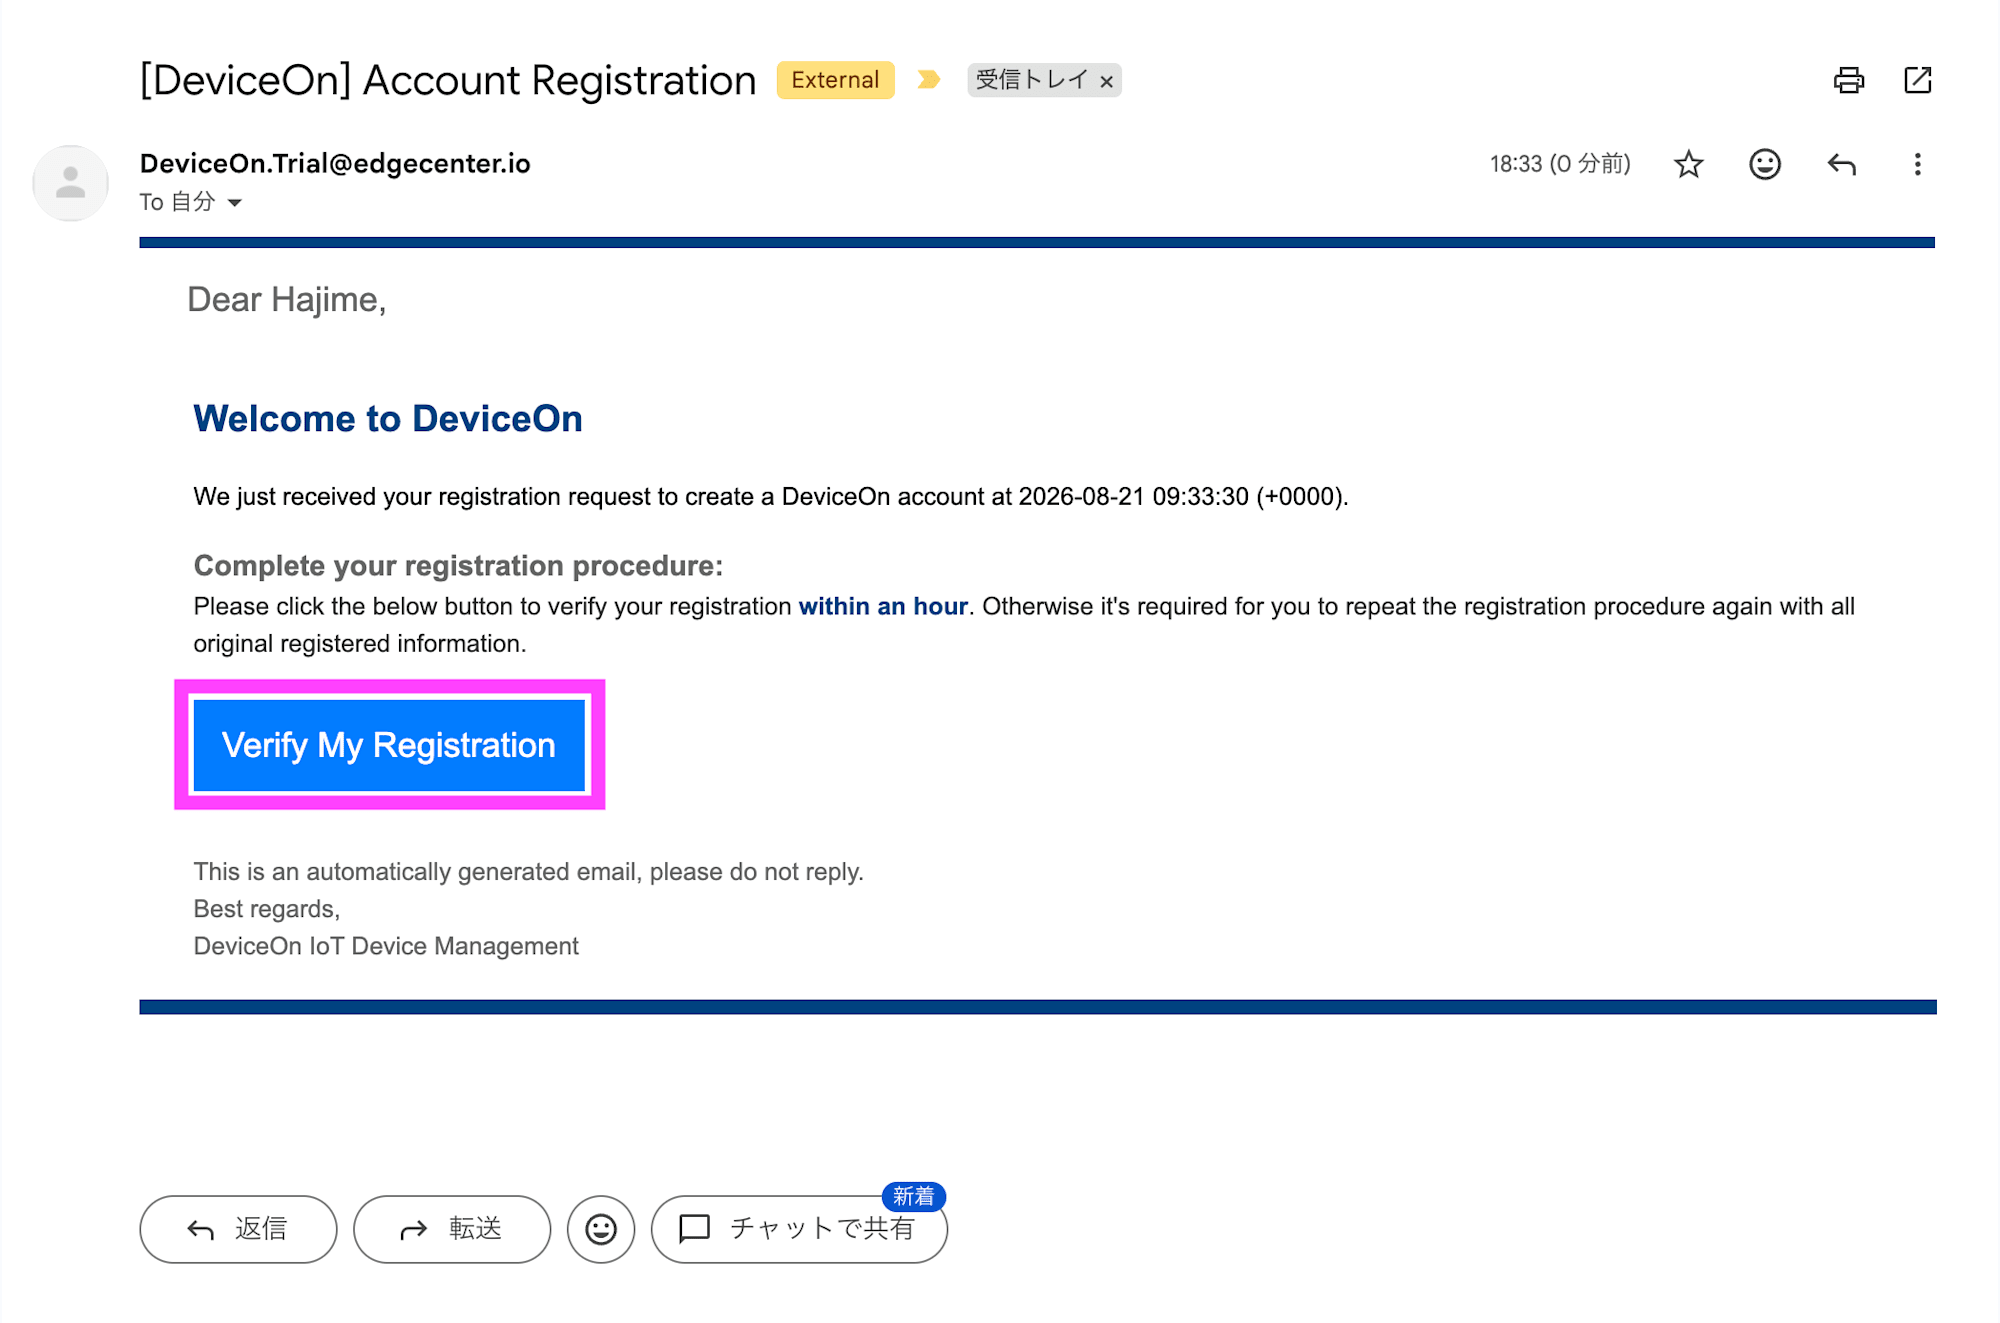Expand recipient details next to To 自分

coord(235,203)
